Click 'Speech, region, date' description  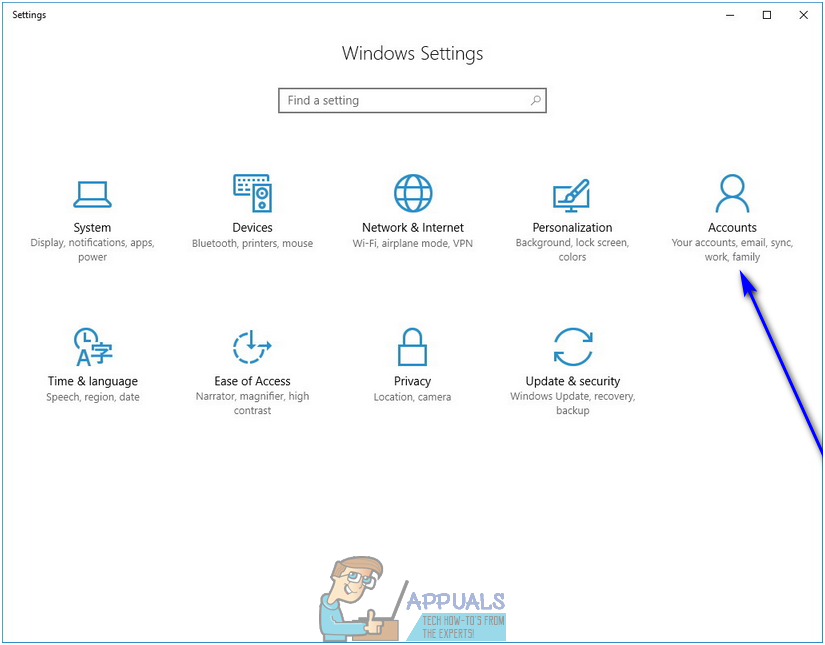[93, 397]
